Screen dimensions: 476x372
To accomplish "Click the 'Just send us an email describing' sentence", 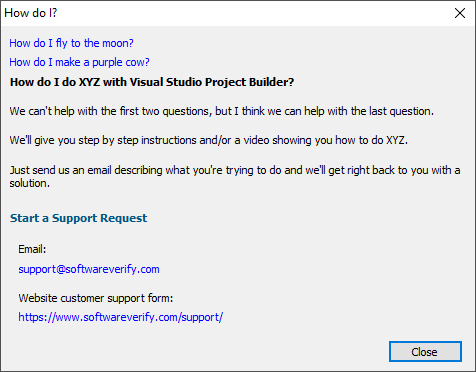I will pos(235,176).
